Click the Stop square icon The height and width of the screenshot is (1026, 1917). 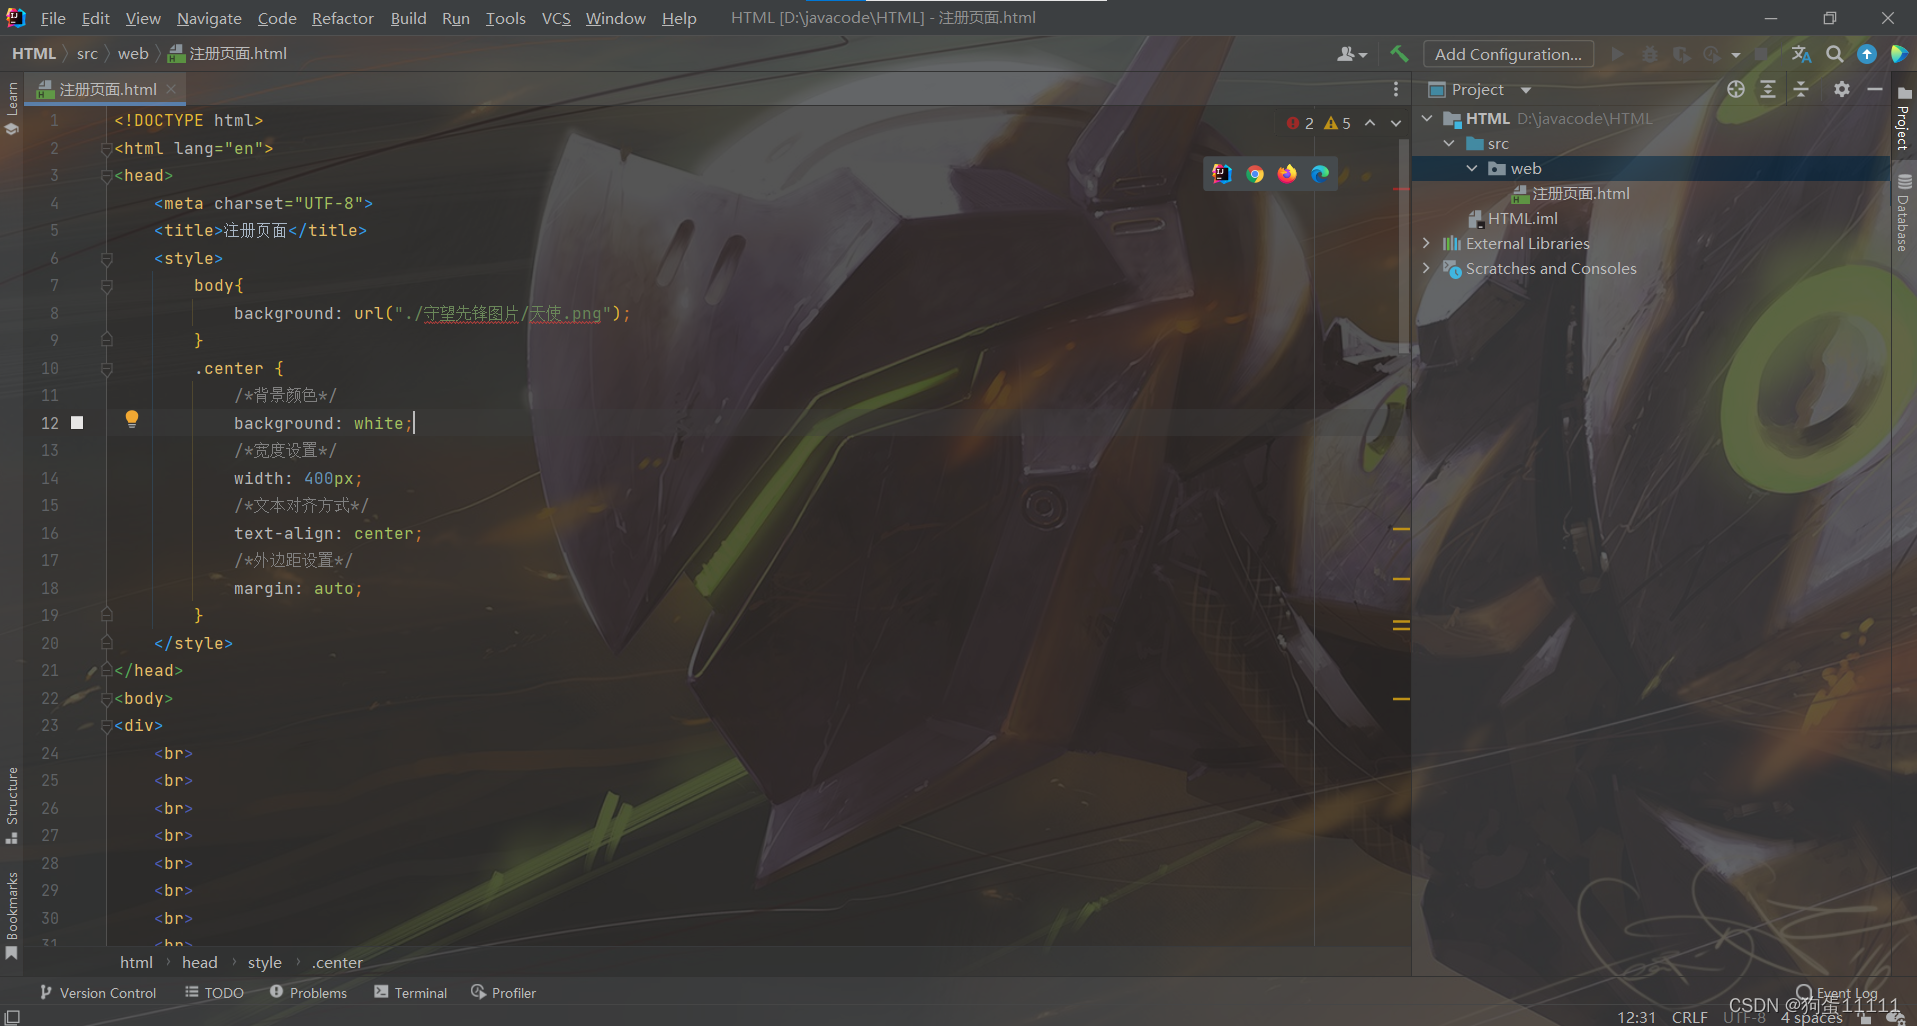pyautogui.click(x=1762, y=54)
